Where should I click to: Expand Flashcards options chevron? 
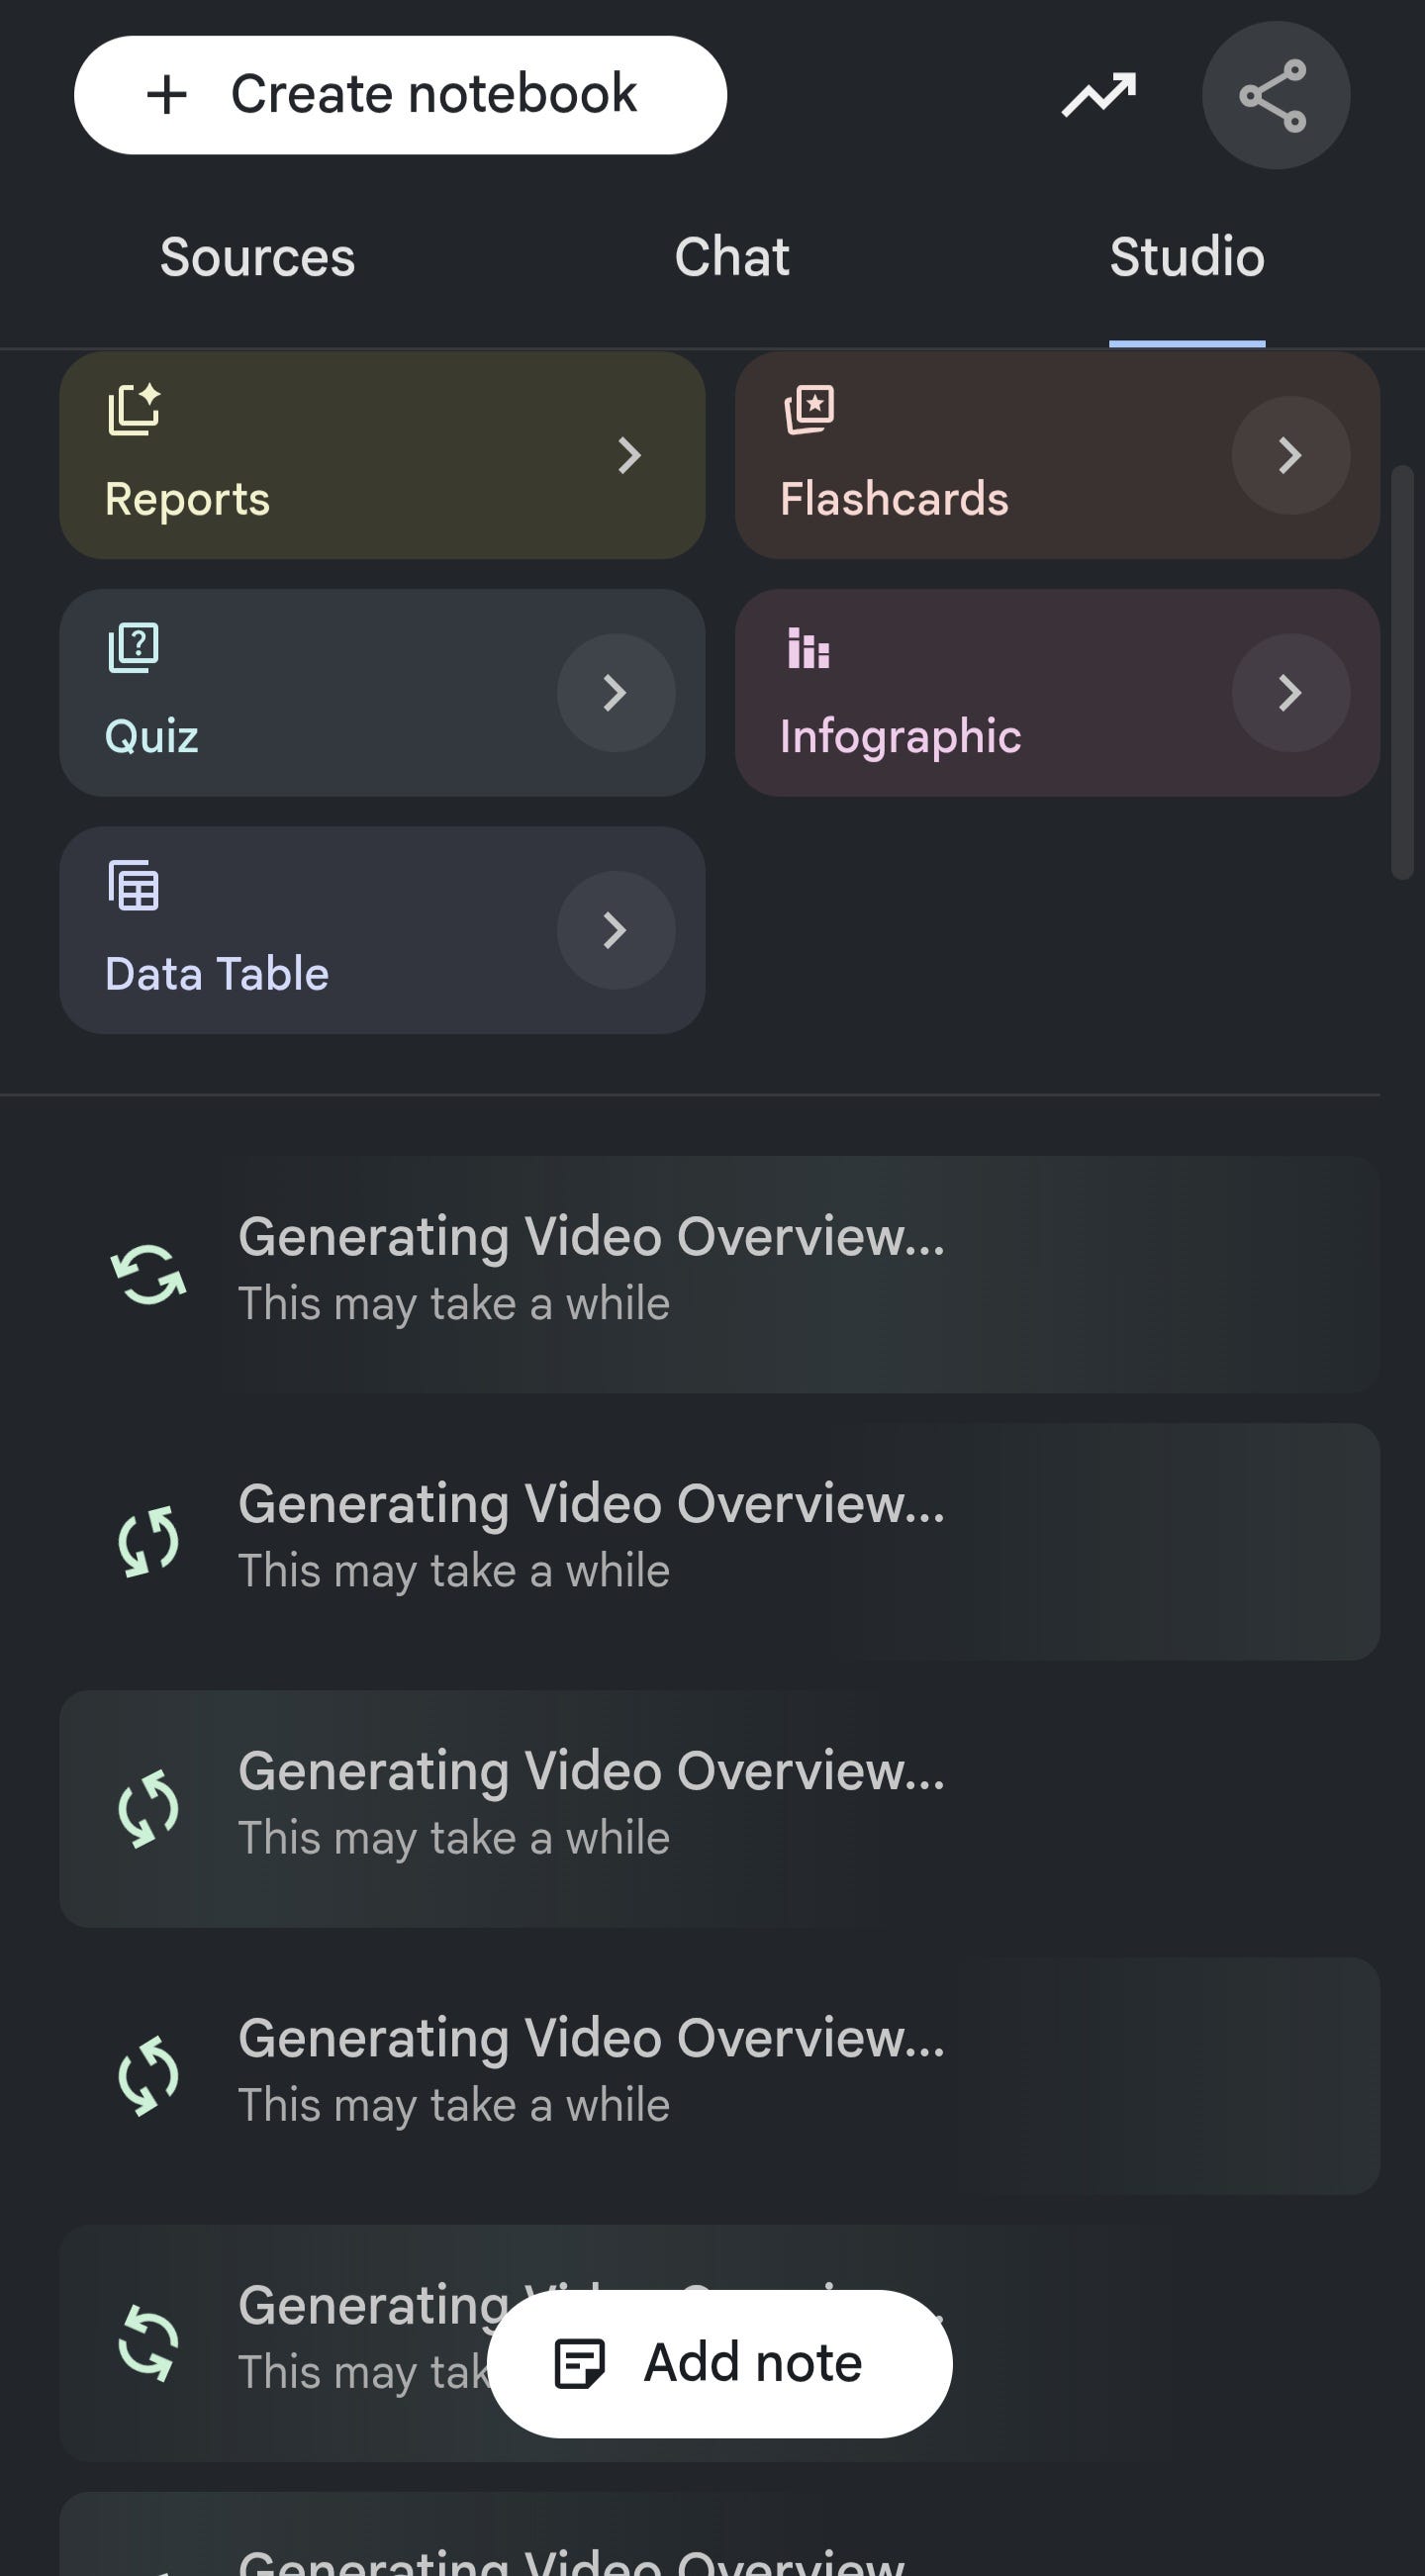point(1290,455)
